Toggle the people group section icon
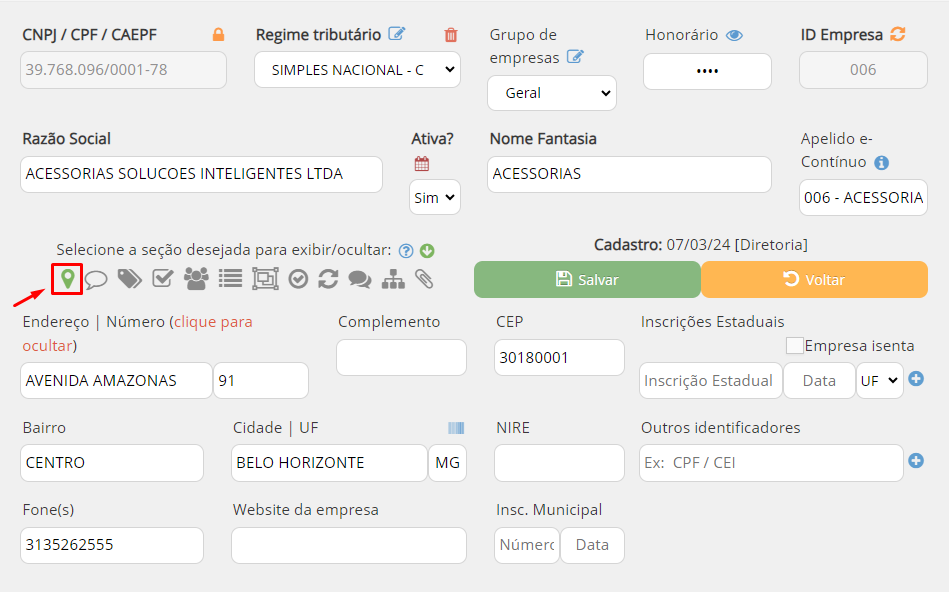 point(196,279)
